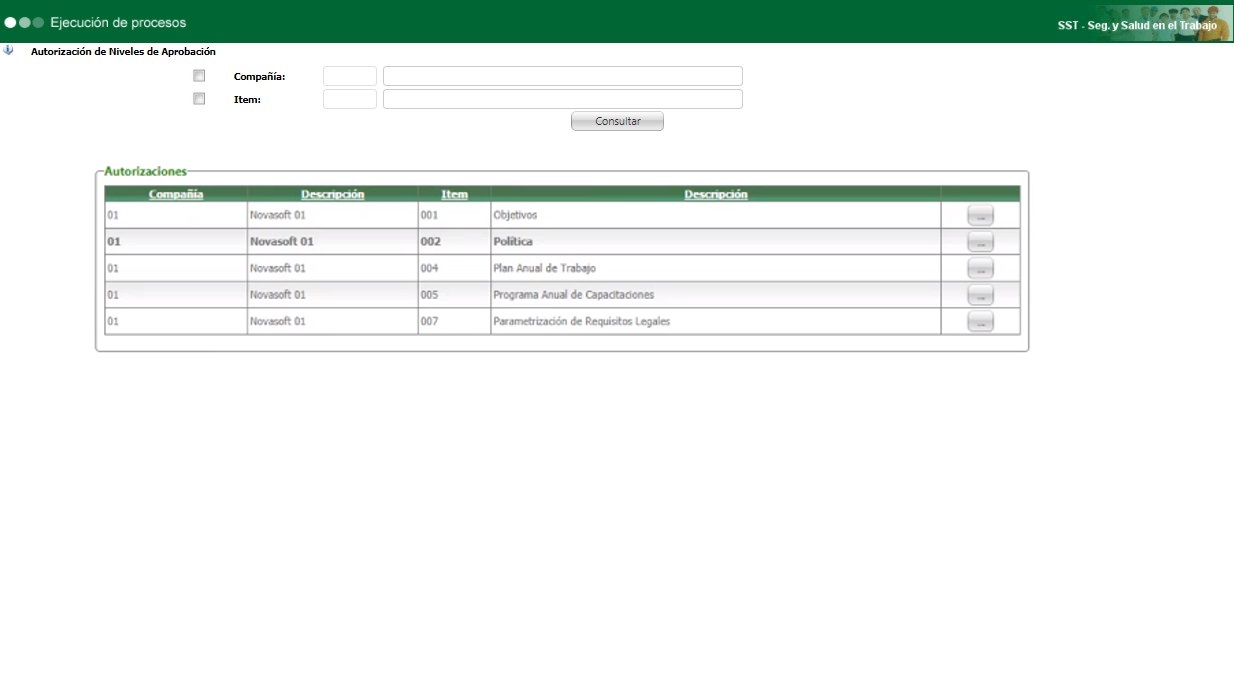
Task: Open details button for the Objetivos row
Action: (x=980, y=215)
